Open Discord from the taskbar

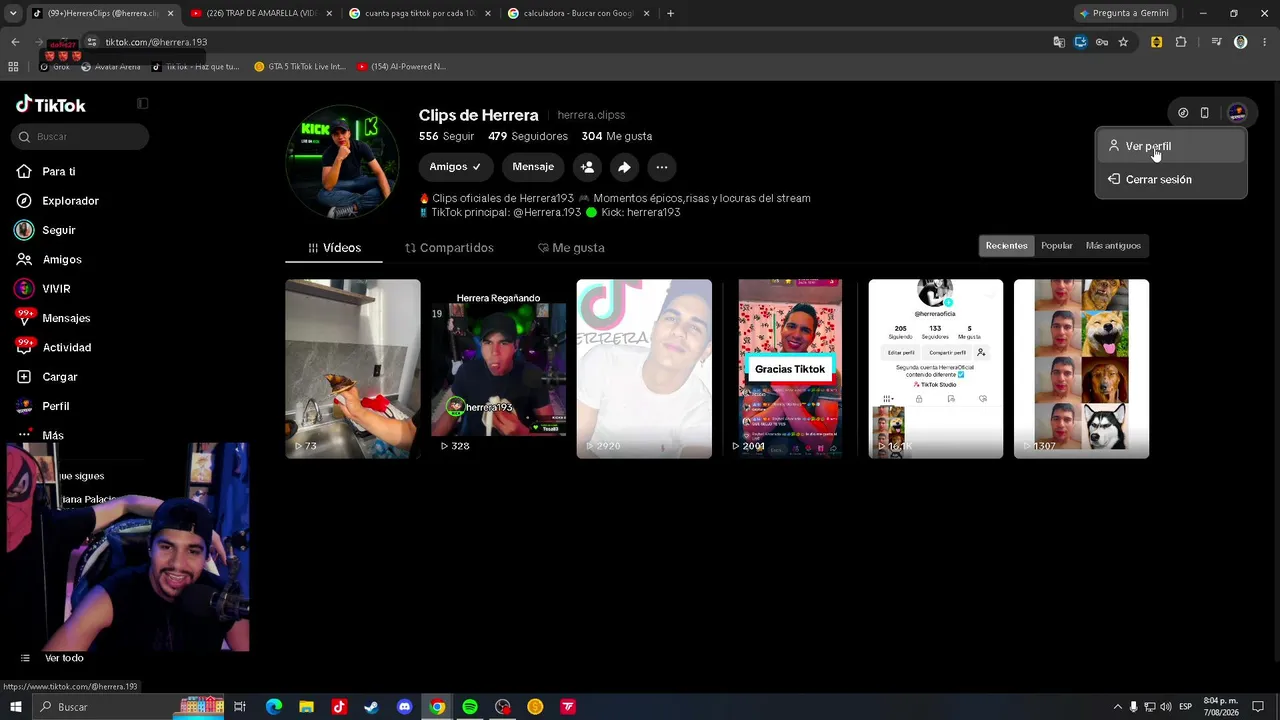point(404,707)
